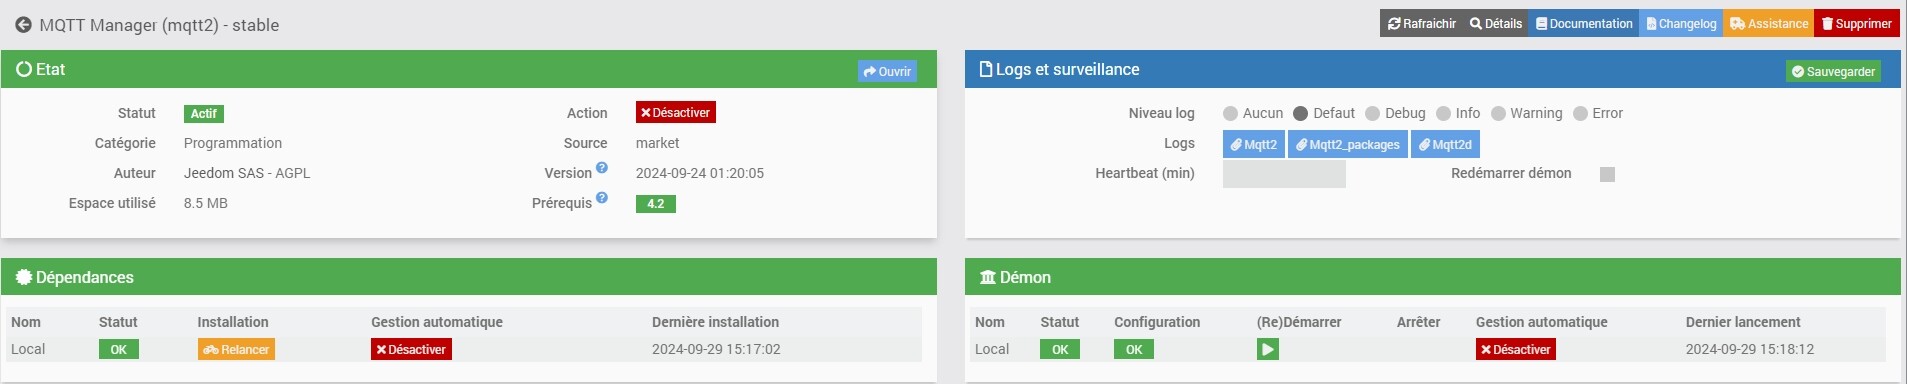Click Désactiver next to Action

(x=675, y=113)
